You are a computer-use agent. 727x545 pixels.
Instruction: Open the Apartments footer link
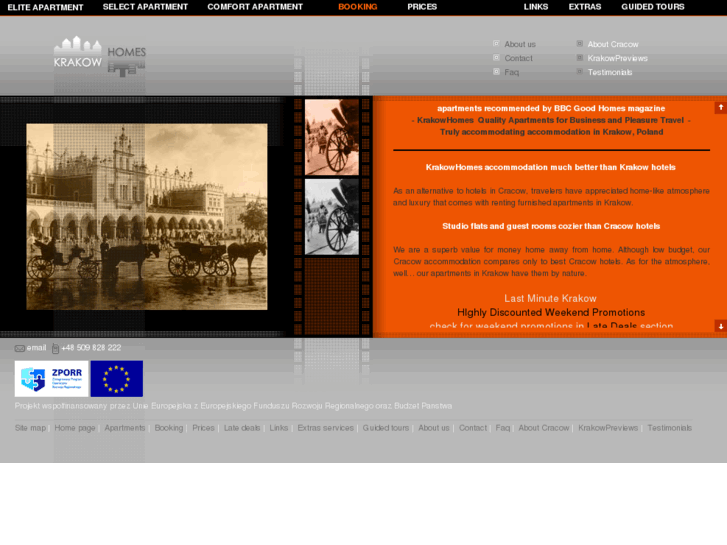pos(125,428)
